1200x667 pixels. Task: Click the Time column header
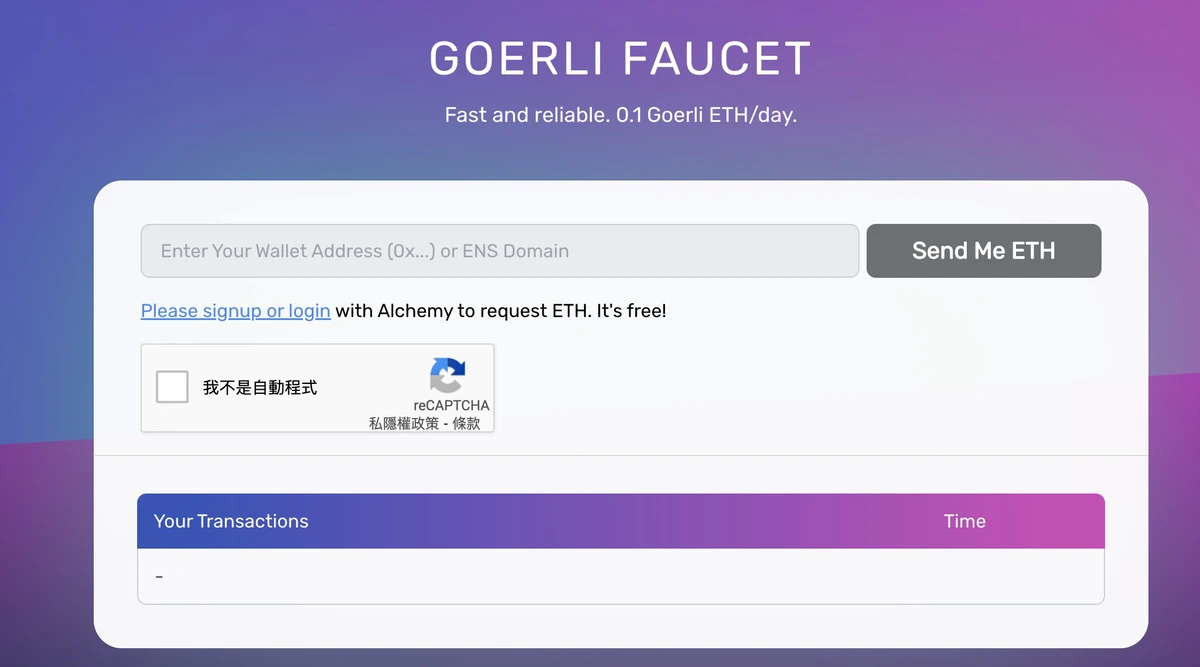(x=964, y=521)
